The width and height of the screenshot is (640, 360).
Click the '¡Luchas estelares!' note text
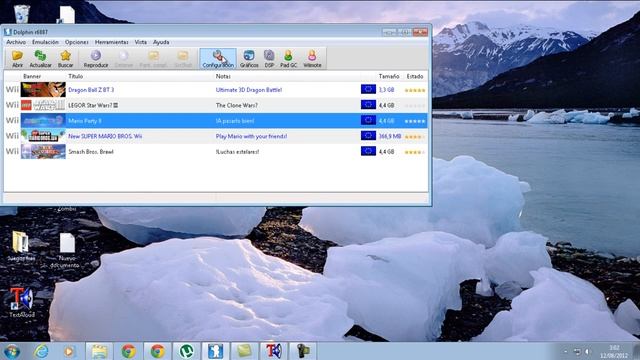(x=237, y=152)
